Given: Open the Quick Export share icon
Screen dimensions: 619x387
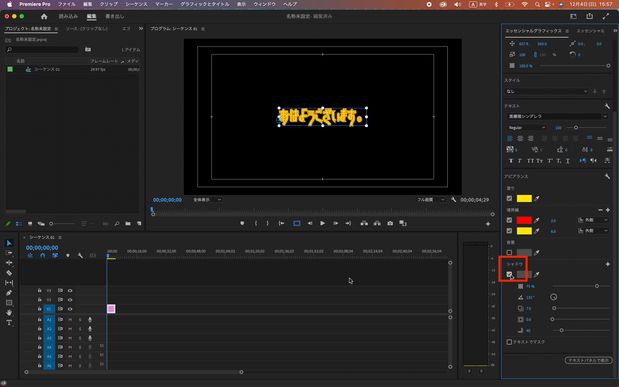Looking at the screenshot, I should pos(589,16).
